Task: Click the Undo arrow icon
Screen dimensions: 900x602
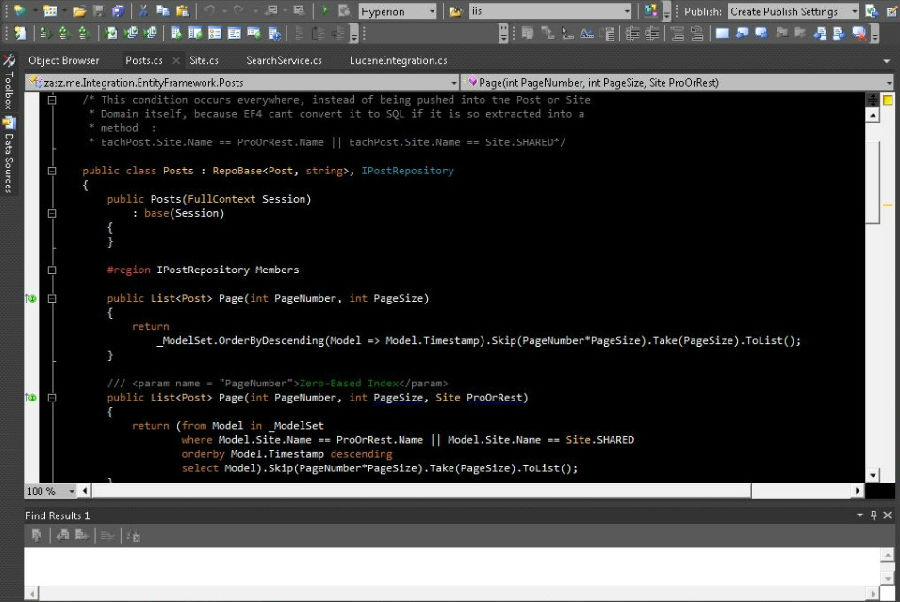Action: 210,11
